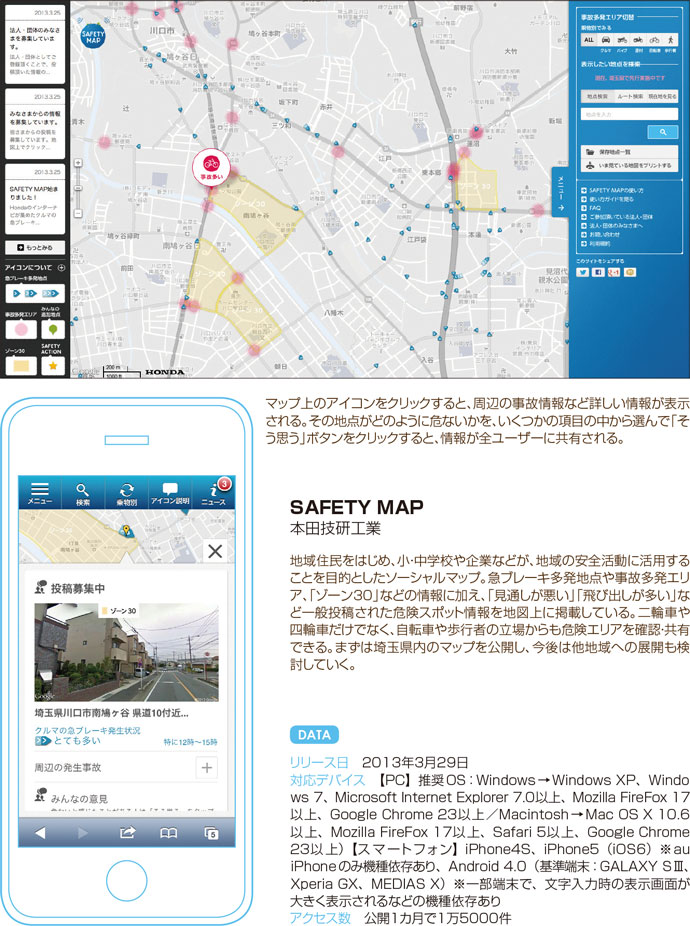
Task: Click the pink accident area legend swatch
Action: coord(21,329)
